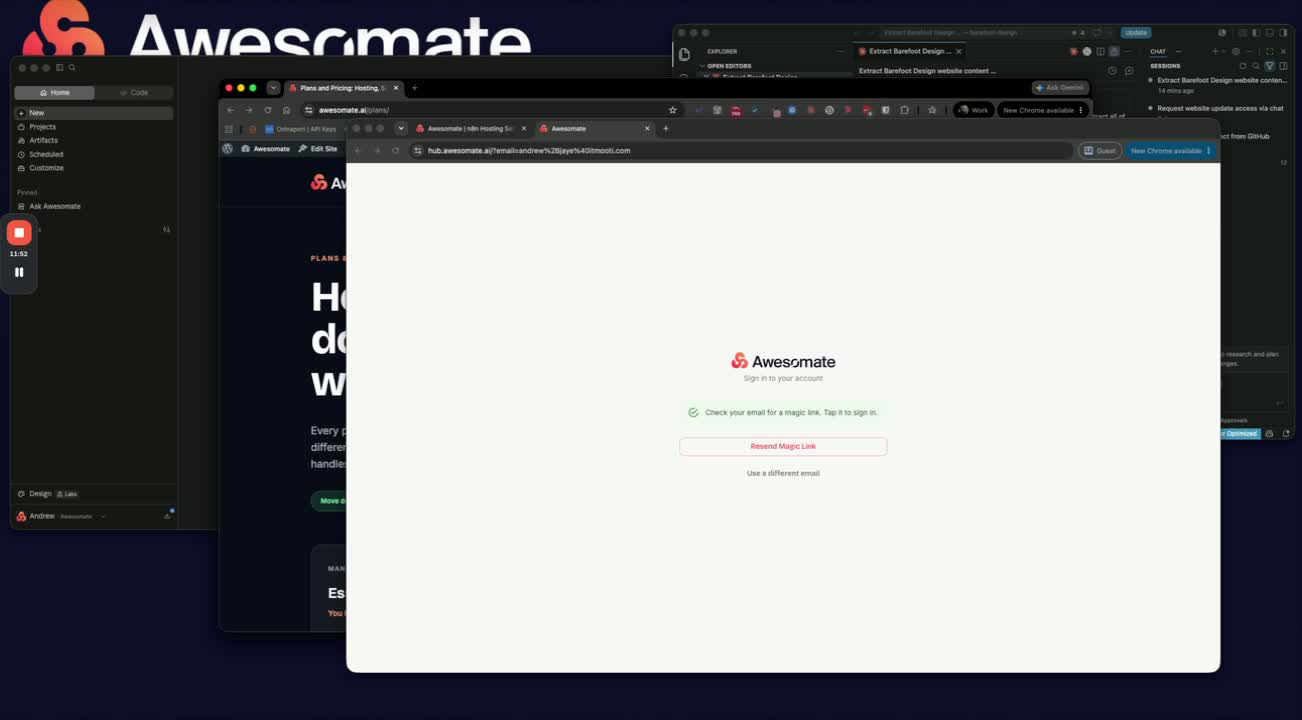Screen dimensions: 1302x720
Task: Refresh the Sessions list
Action: [x=1243, y=66]
